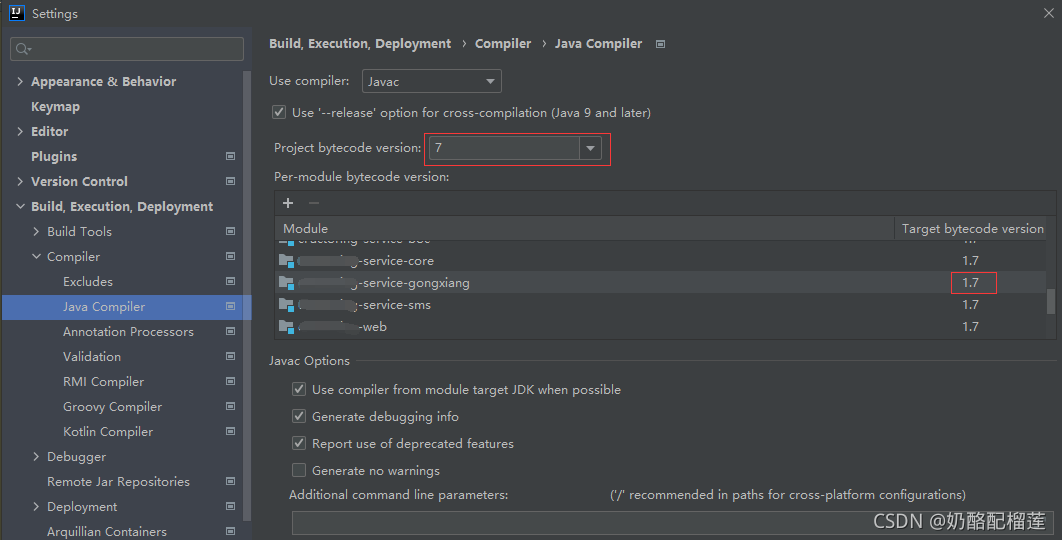The width and height of the screenshot is (1062, 540).
Task: Click project-level icon beside Build Tools
Action: (x=230, y=232)
